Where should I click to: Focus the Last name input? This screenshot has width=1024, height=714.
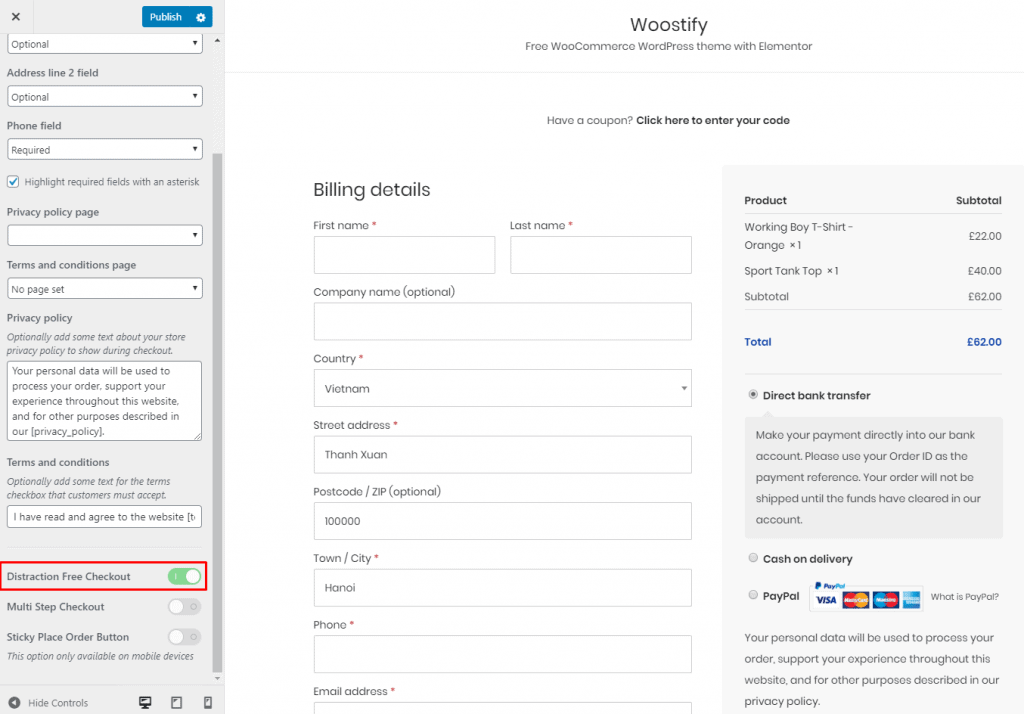tap(601, 255)
